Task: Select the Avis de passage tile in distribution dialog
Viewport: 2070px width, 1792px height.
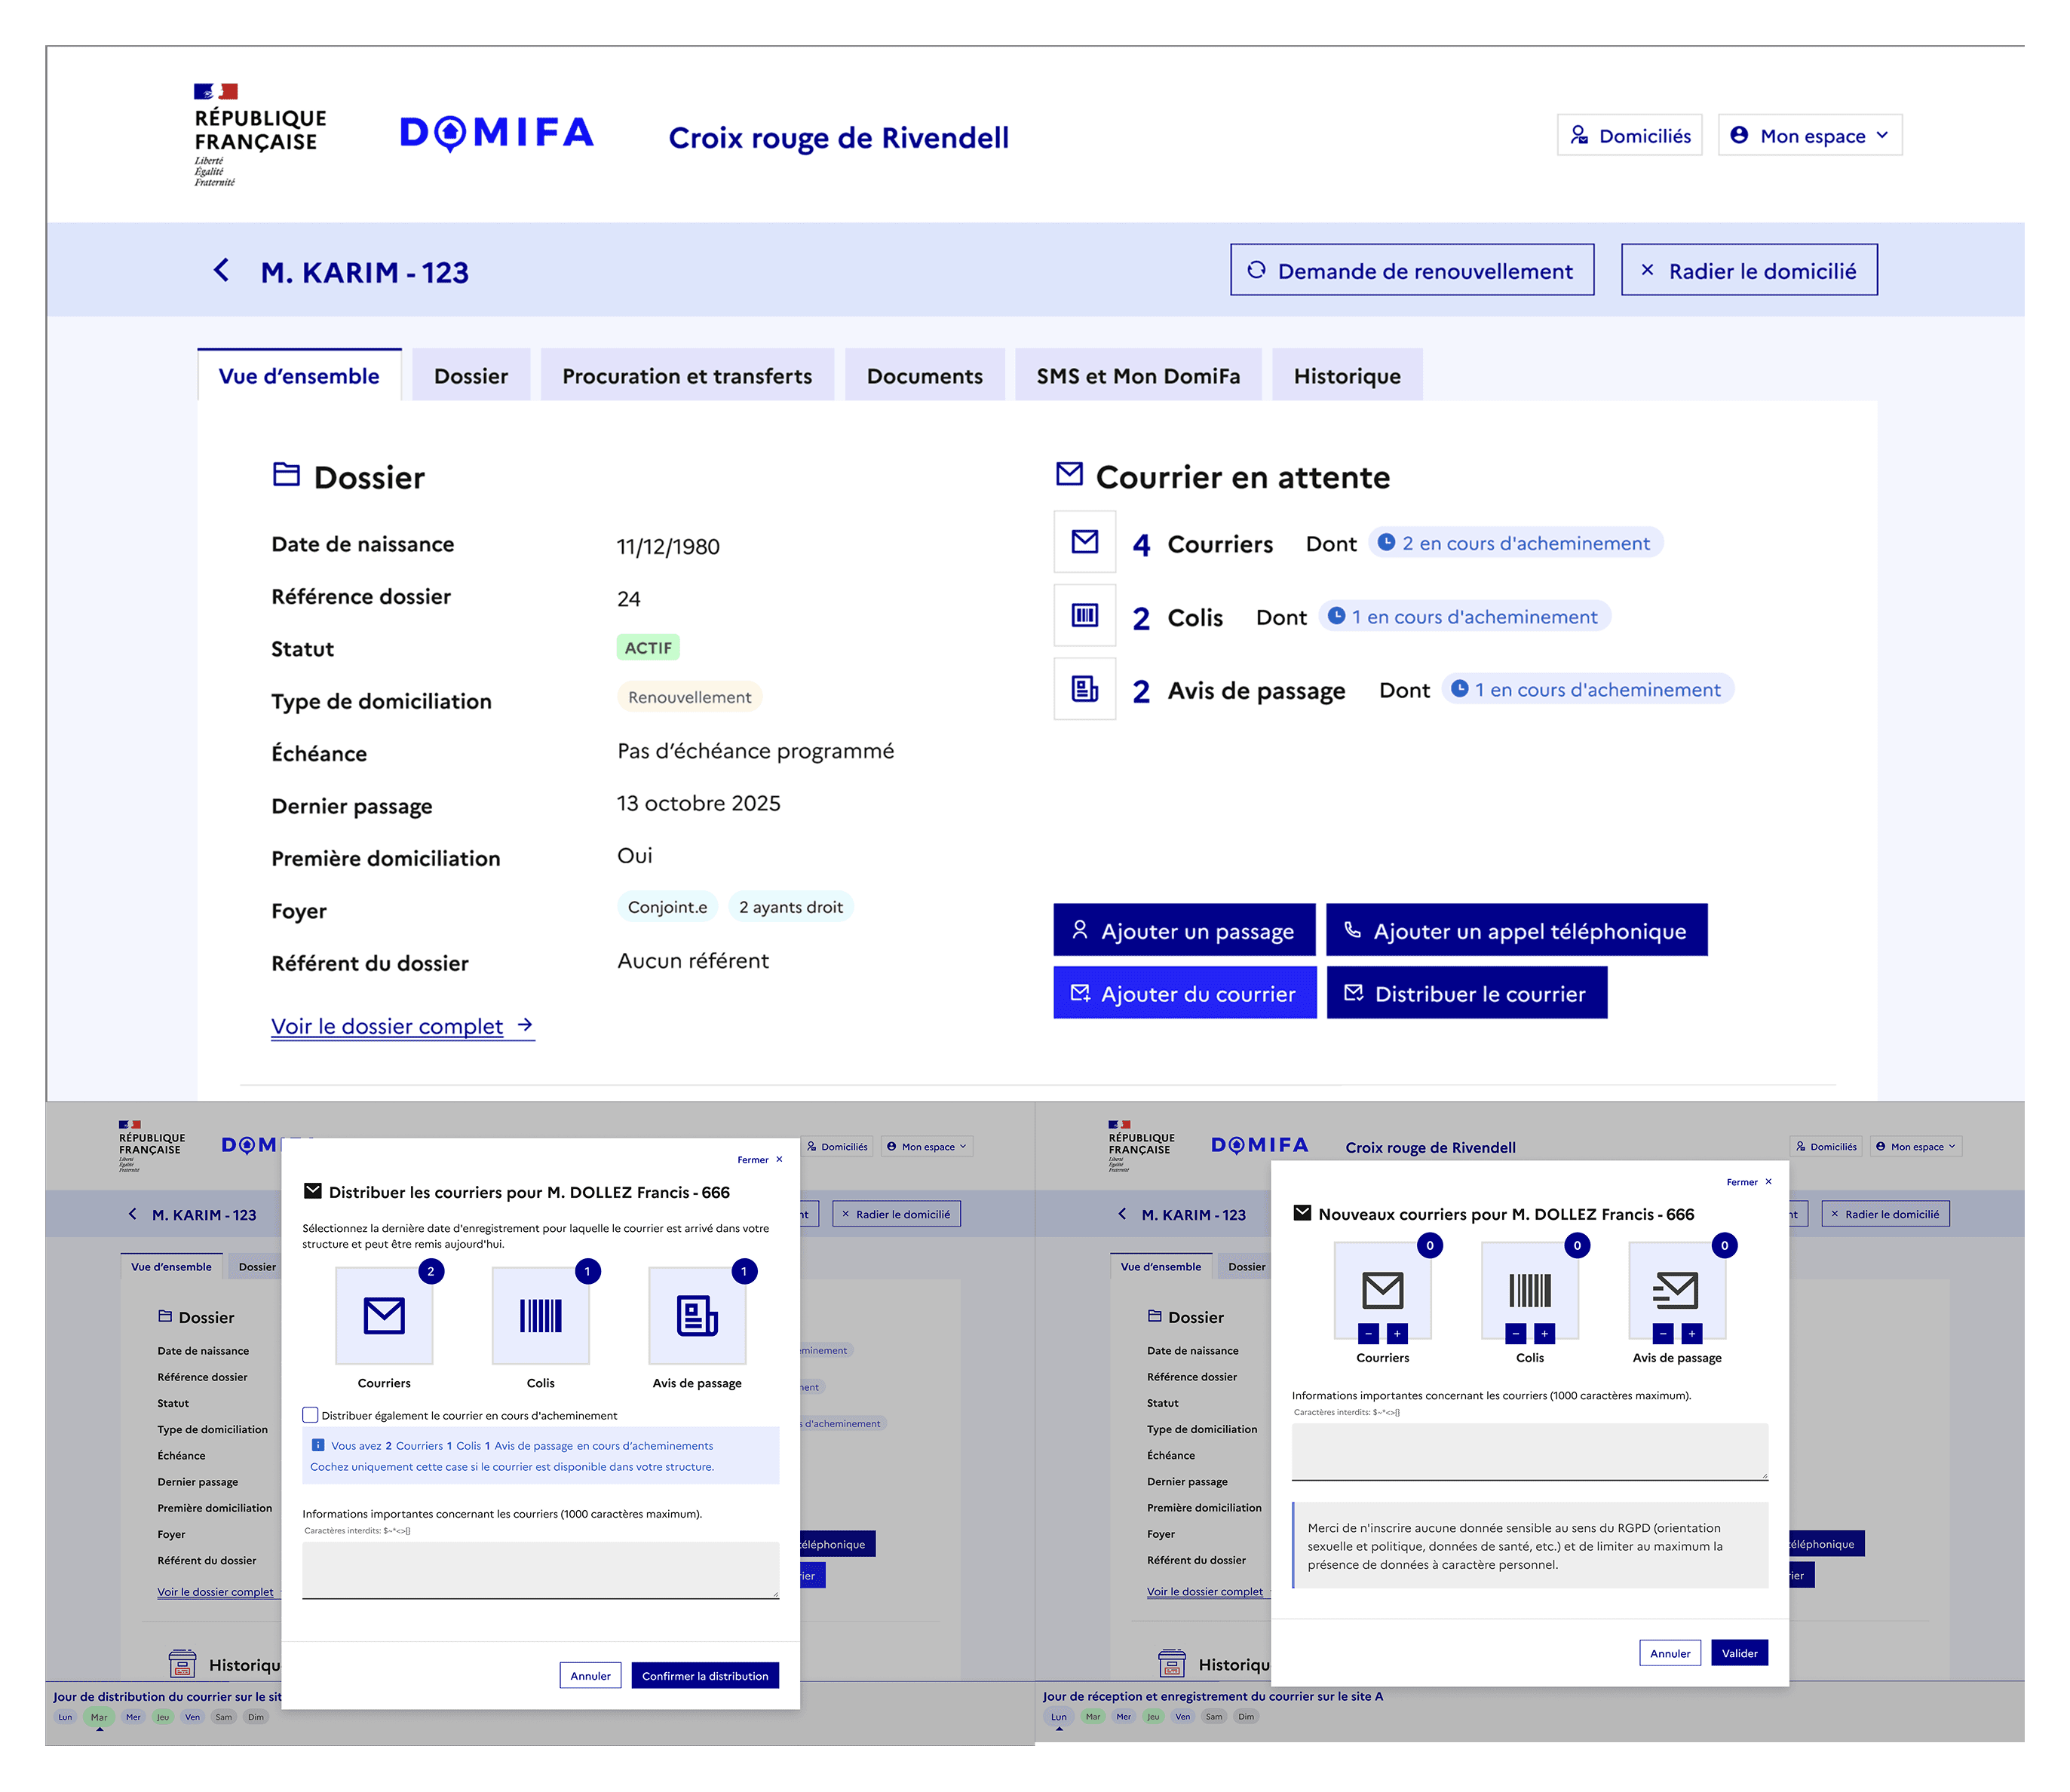Action: coord(697,1315)
